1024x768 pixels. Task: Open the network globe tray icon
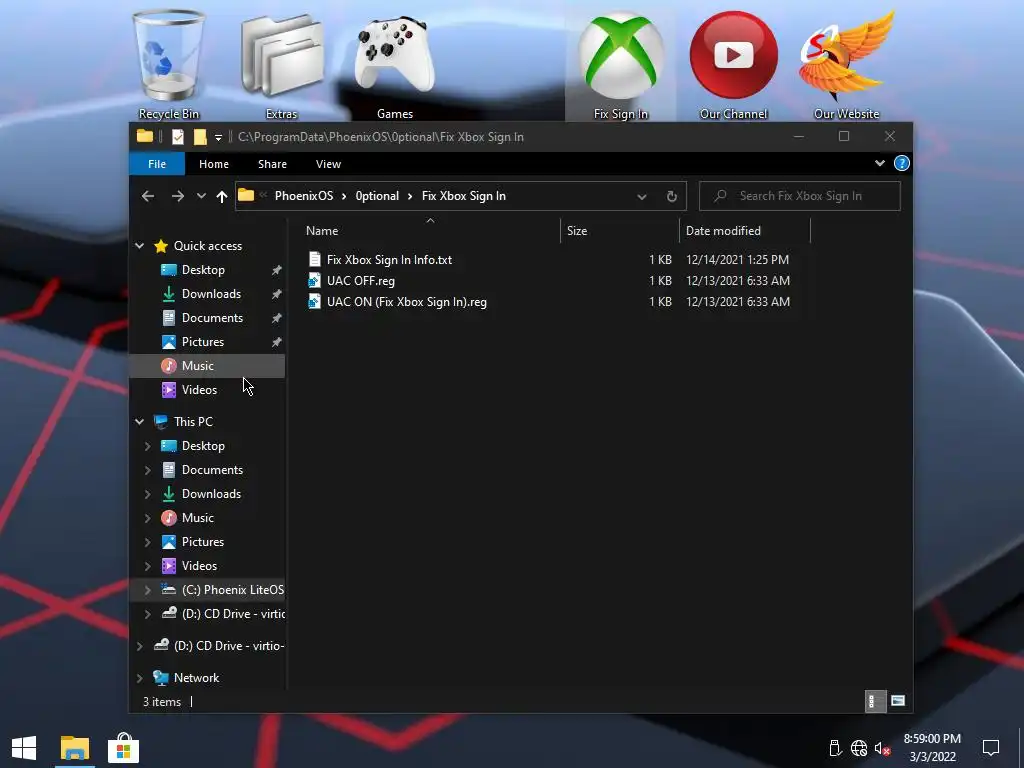859,748
